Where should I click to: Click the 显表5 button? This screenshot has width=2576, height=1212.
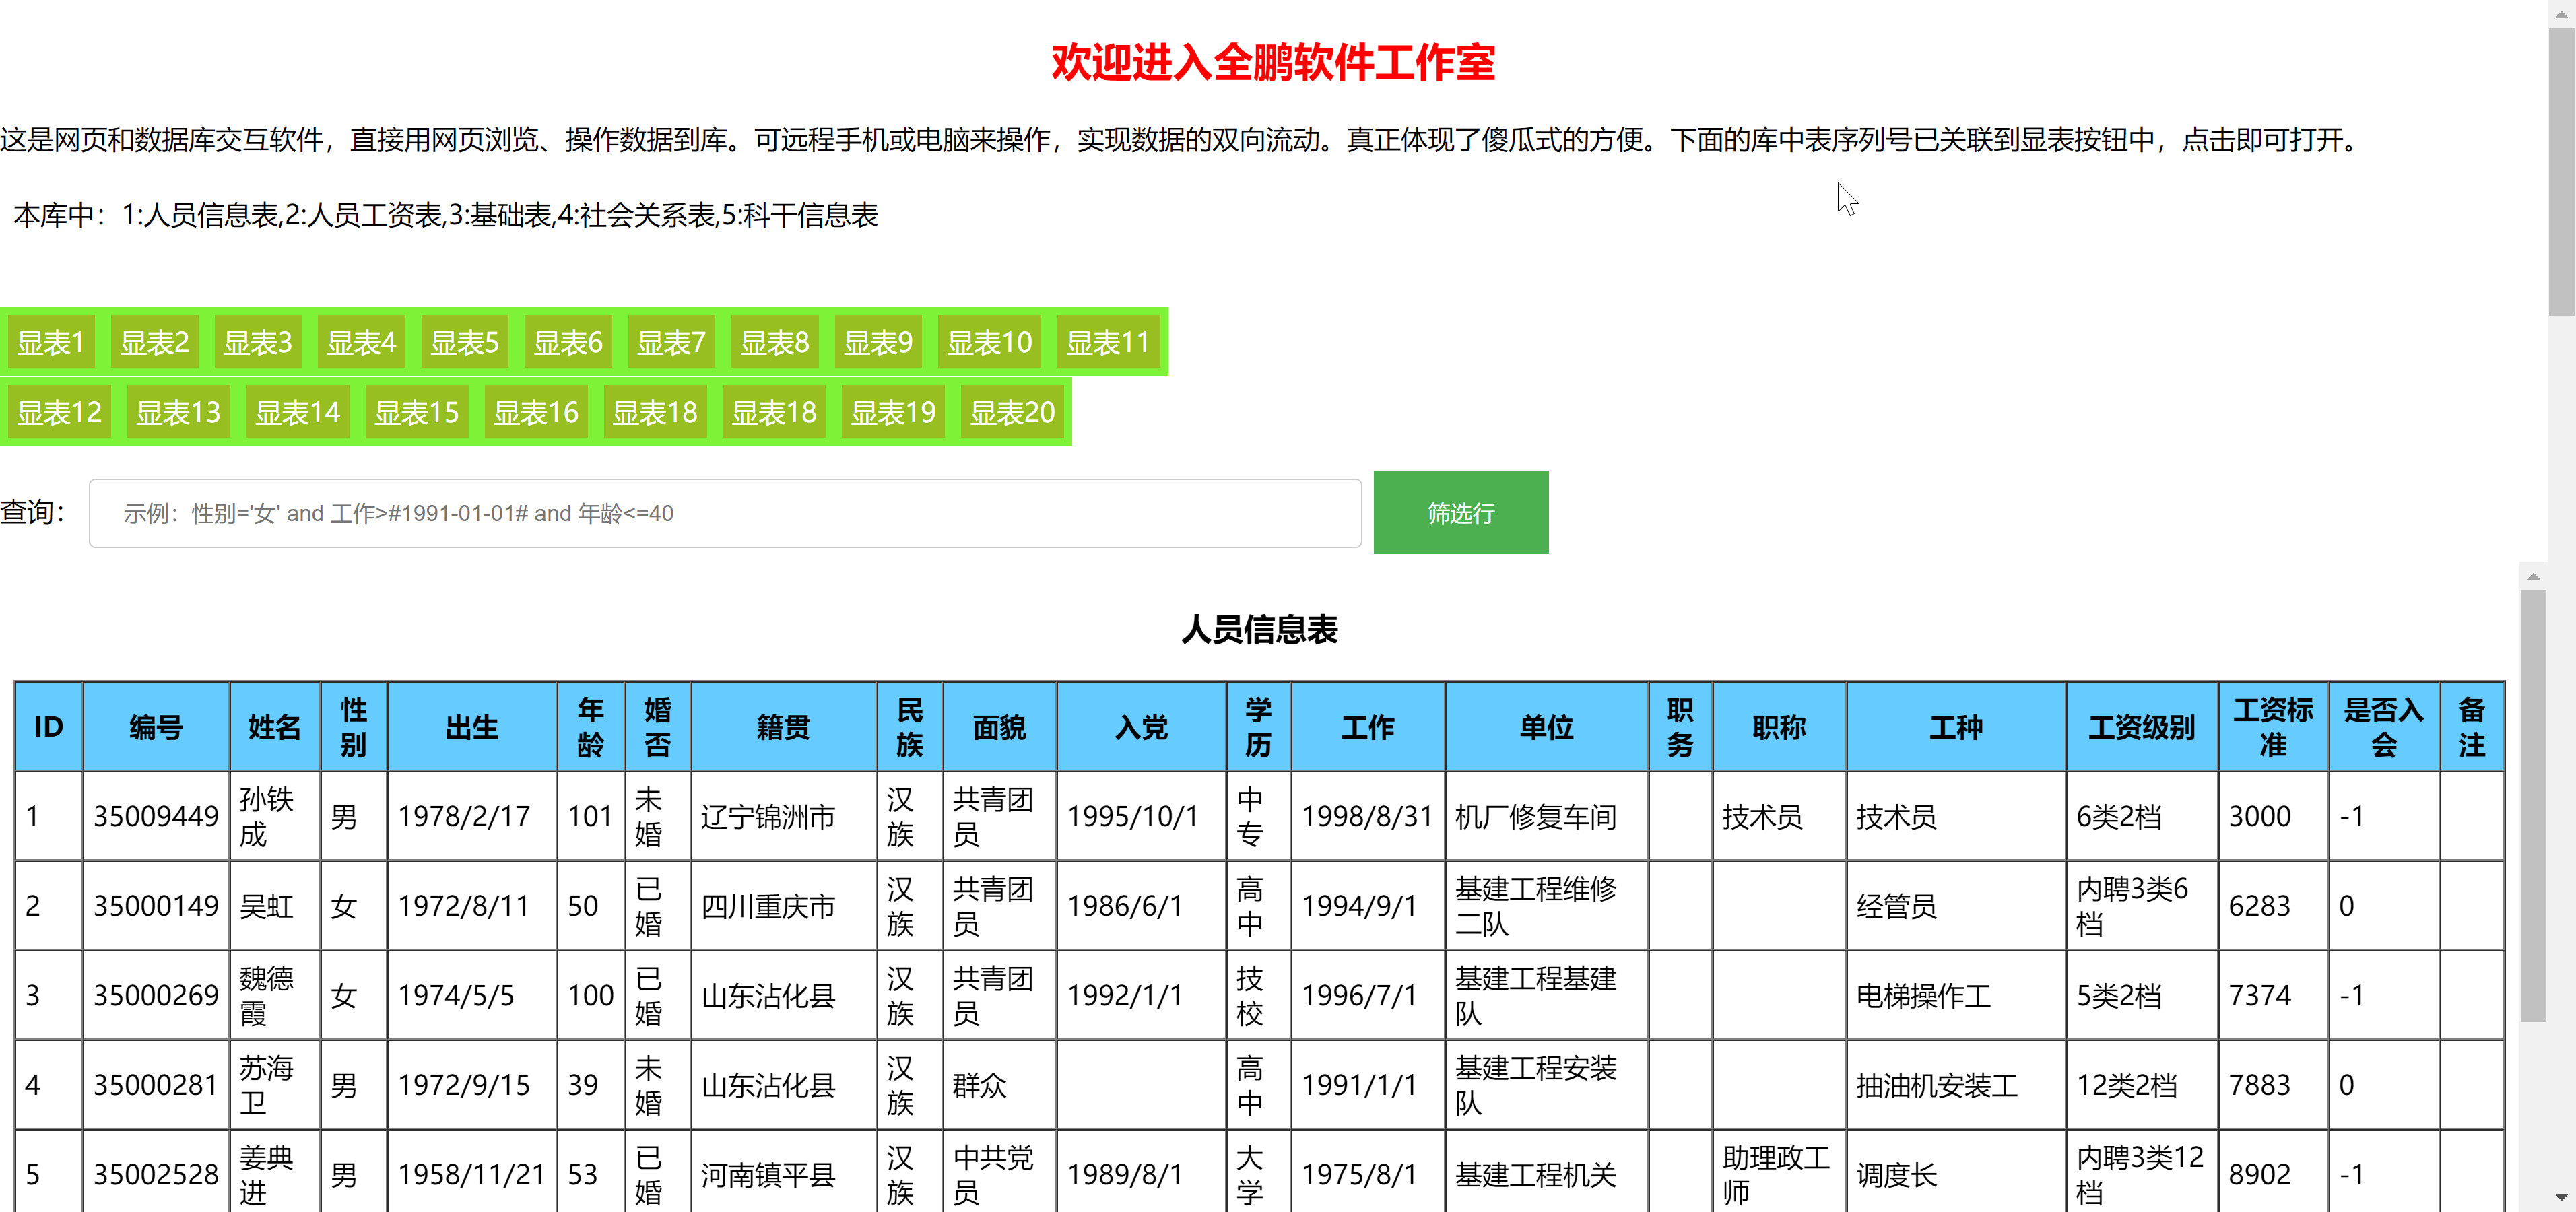[464, 342]
